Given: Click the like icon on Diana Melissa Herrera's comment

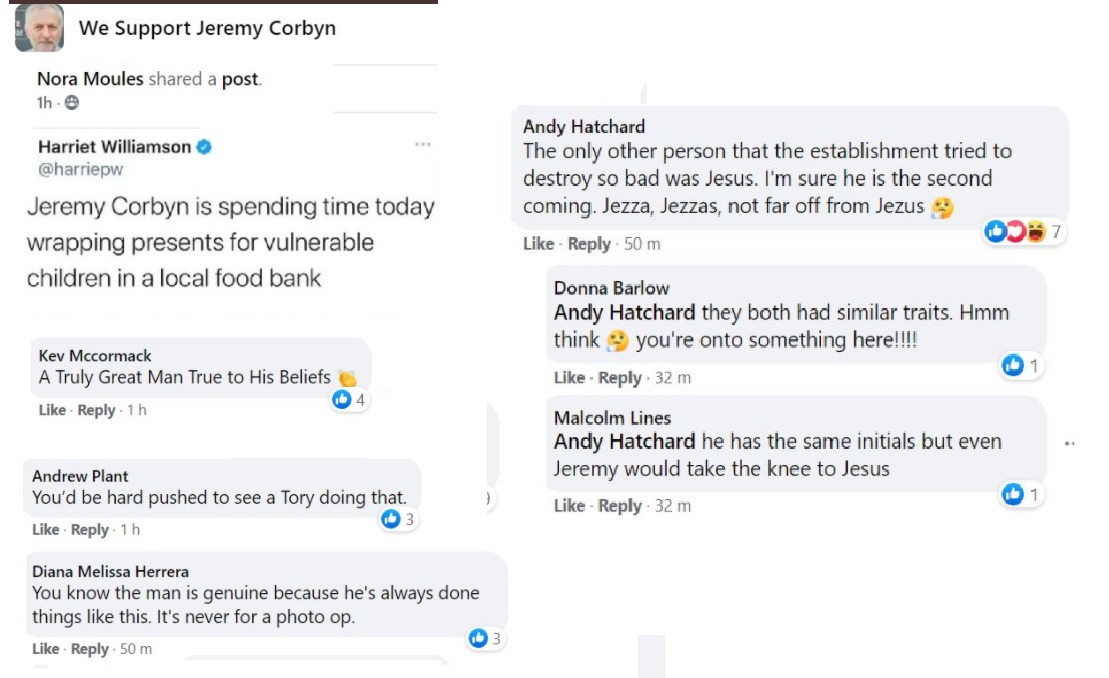Looking at the screenshot, I should (x=478, y=638).
